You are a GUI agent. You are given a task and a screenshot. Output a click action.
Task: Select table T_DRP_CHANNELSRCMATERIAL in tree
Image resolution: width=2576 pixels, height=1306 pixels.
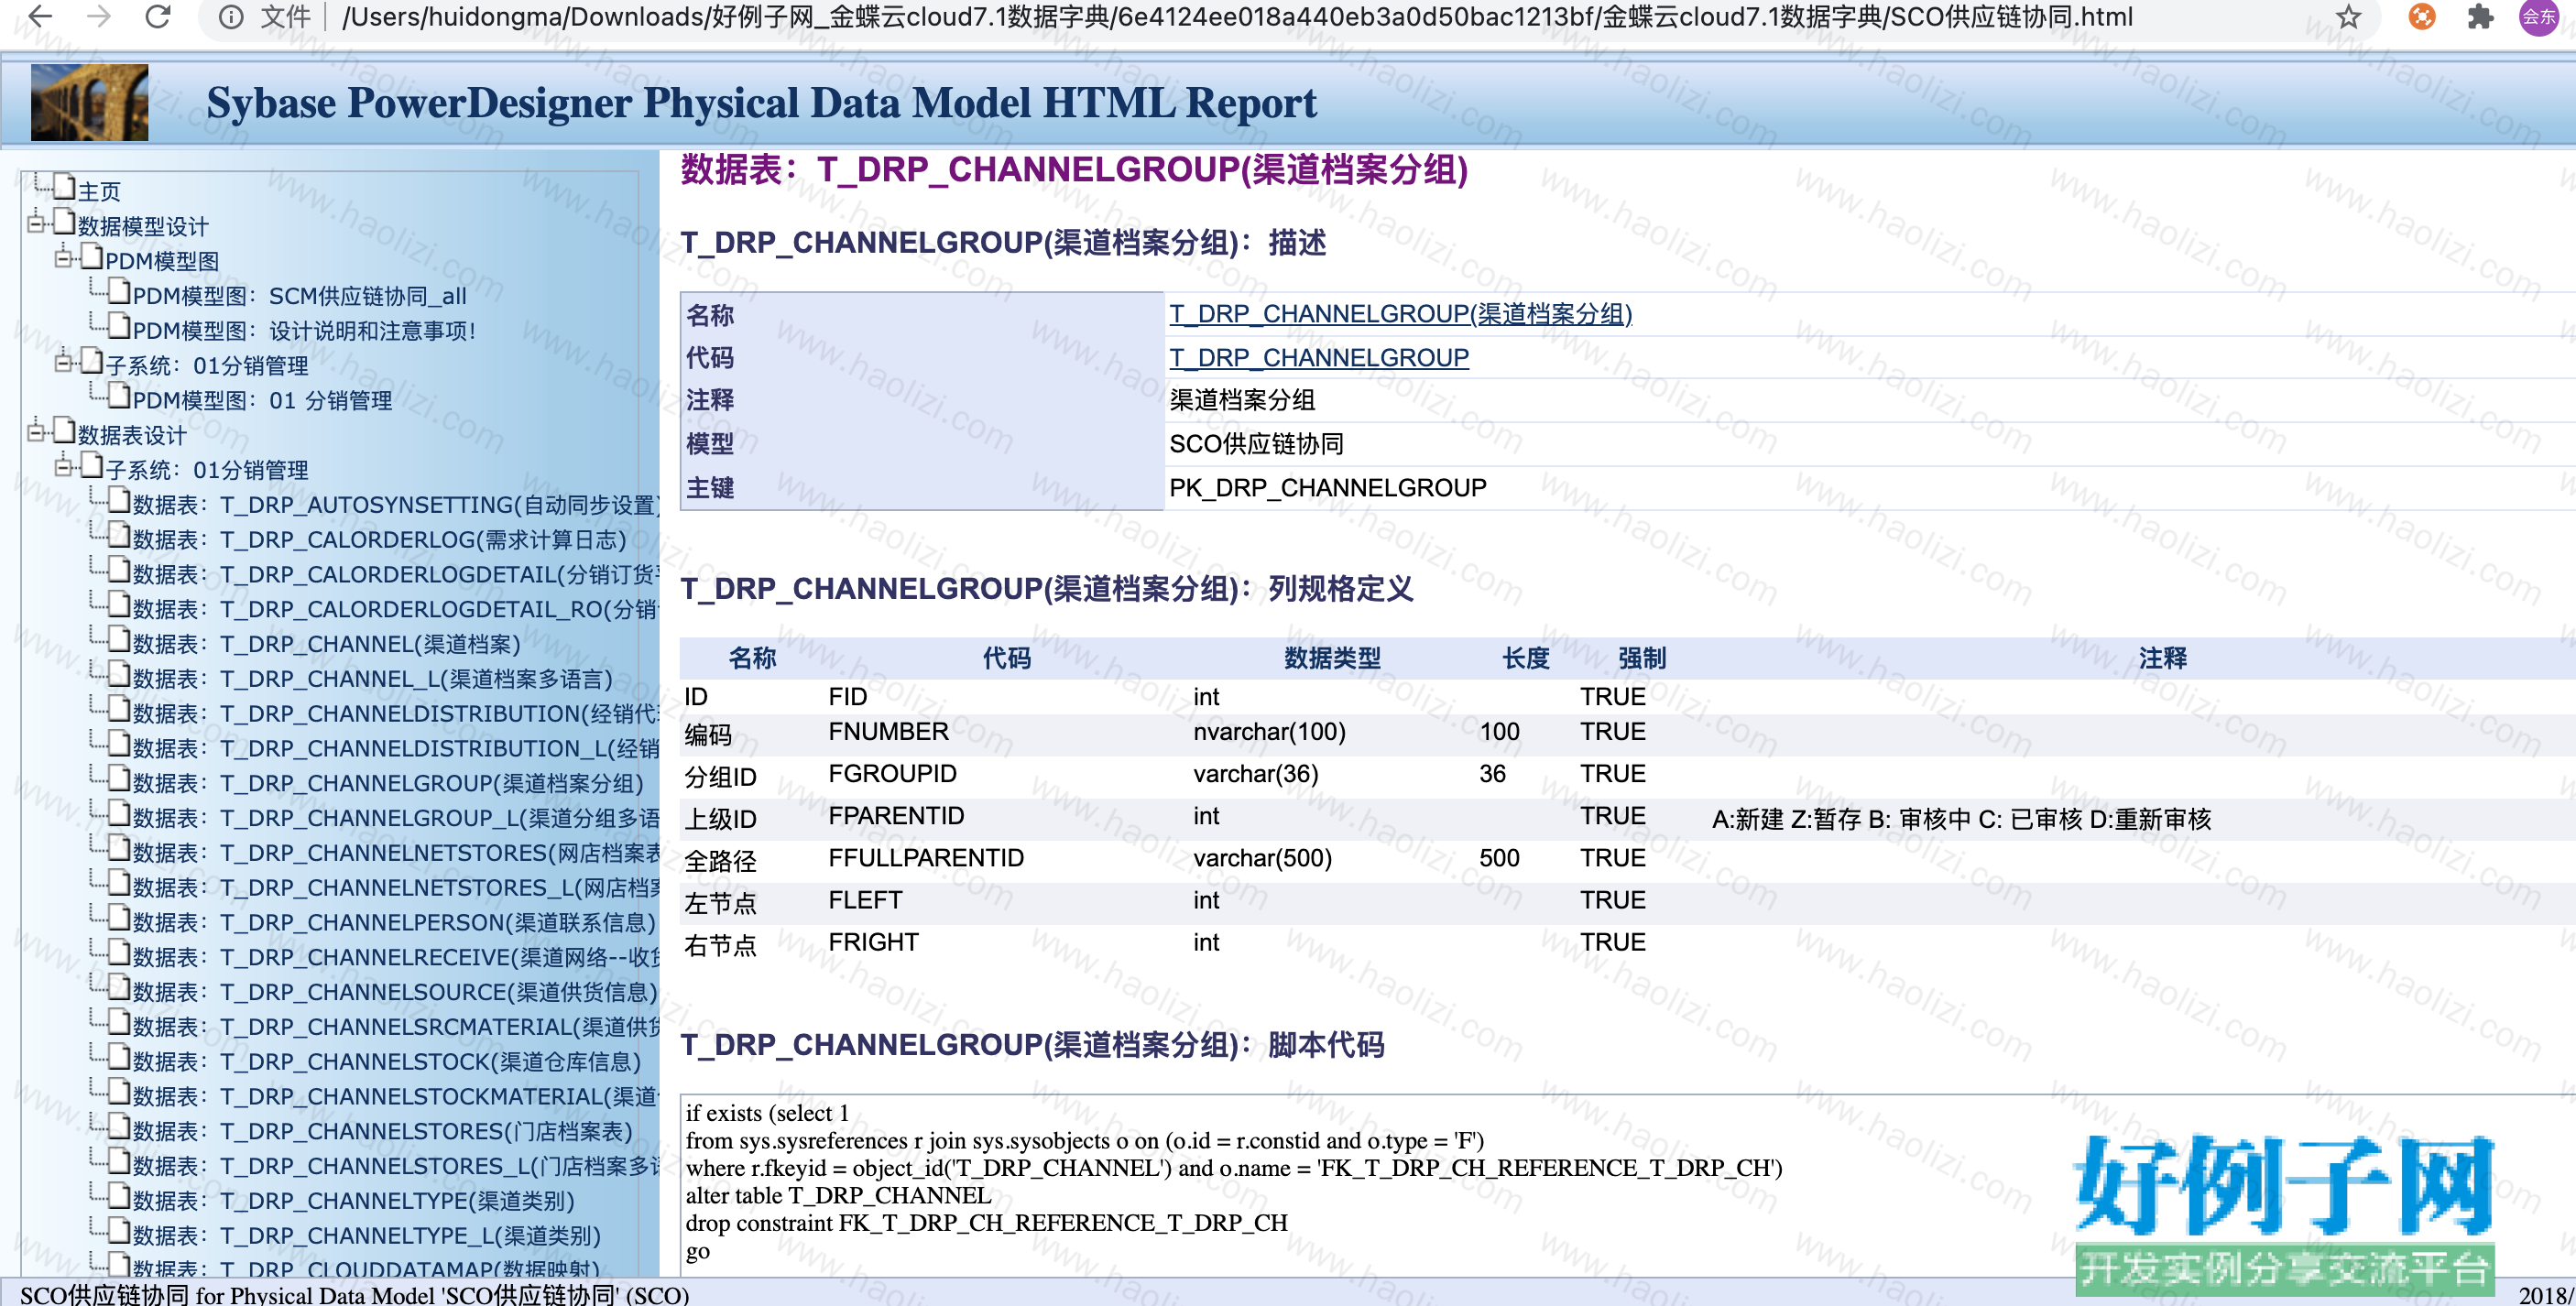396,1027
